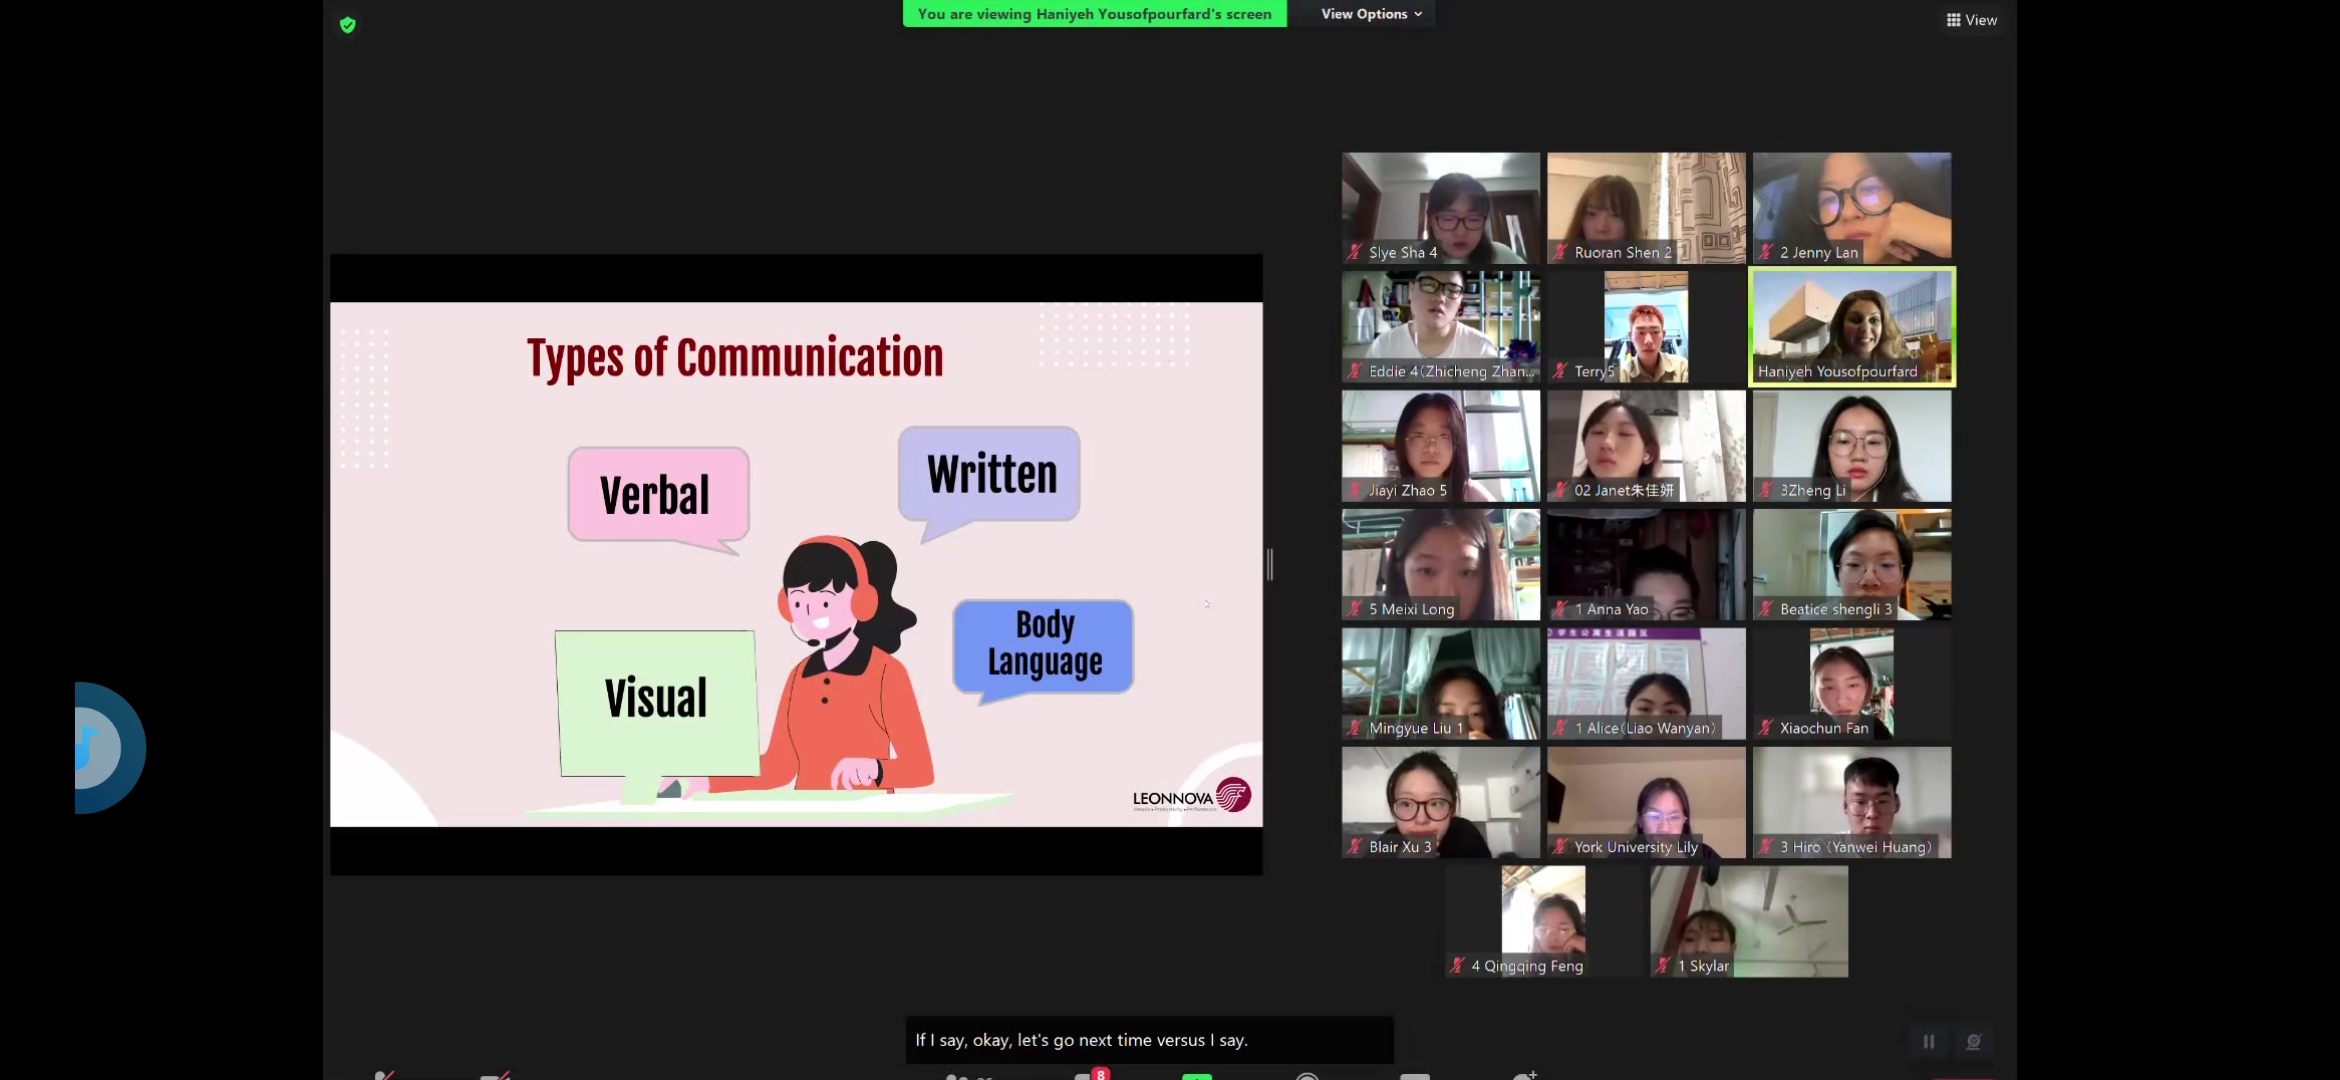Click muted mic icon on Xiaochun Fan
This screenshot has height=1080, width=2340.
(1766, 728)
